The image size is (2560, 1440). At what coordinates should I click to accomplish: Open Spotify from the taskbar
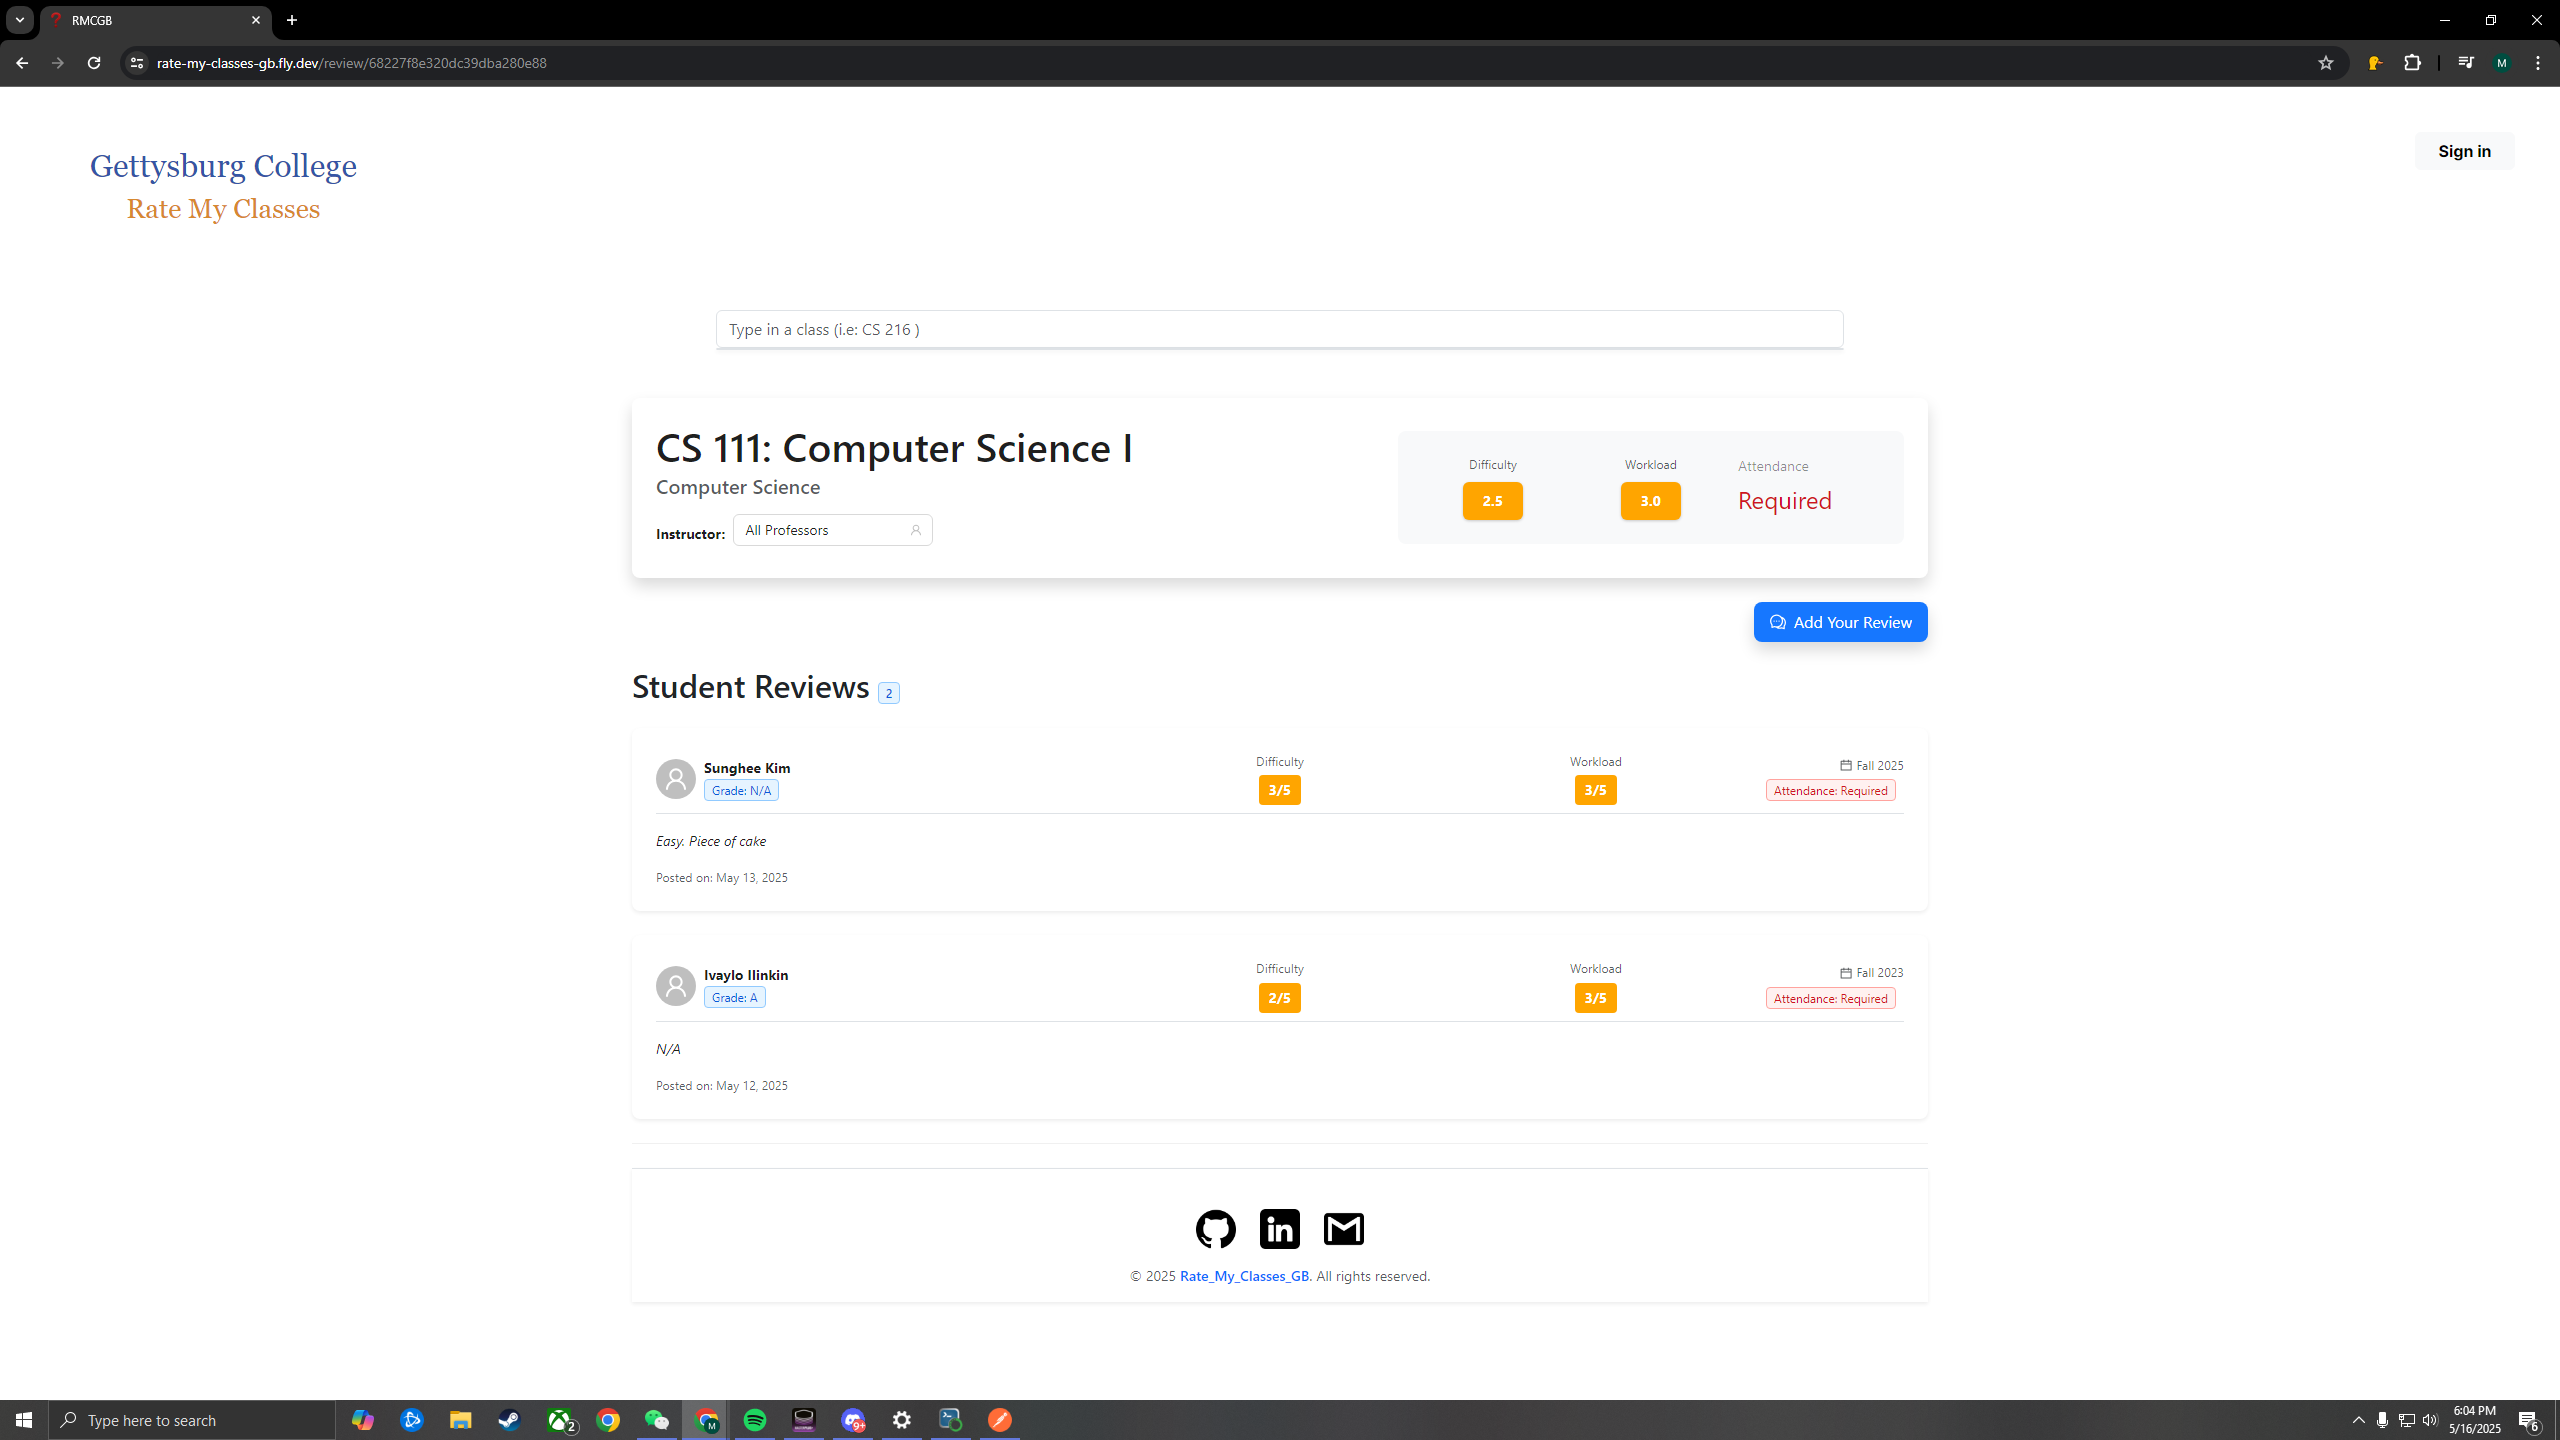click(755, 1420)
